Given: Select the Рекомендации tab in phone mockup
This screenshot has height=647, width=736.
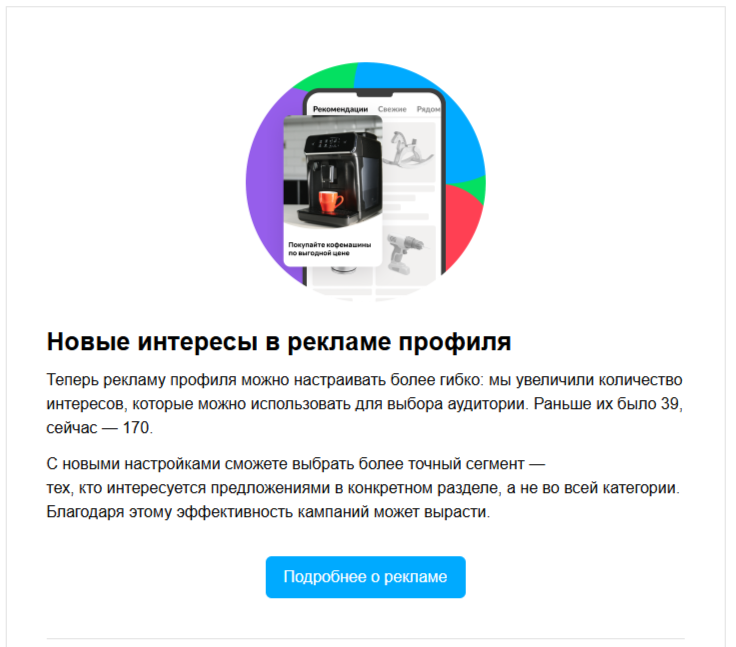Looking at the screenshot, I should click(x=340, y=109).
